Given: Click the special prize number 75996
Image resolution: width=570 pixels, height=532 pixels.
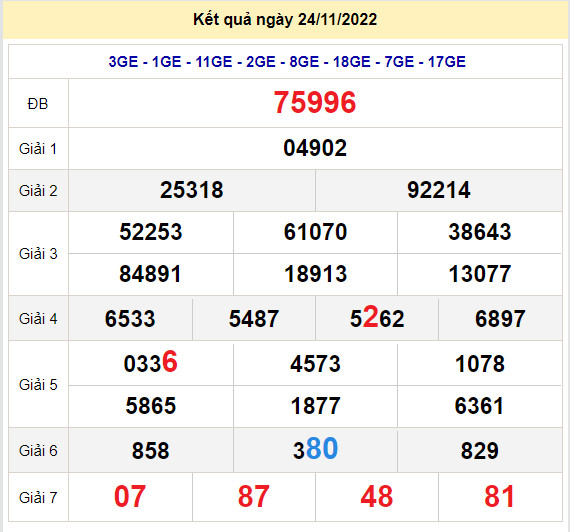Looking at the screenshot, I should [x=315, y=103].
